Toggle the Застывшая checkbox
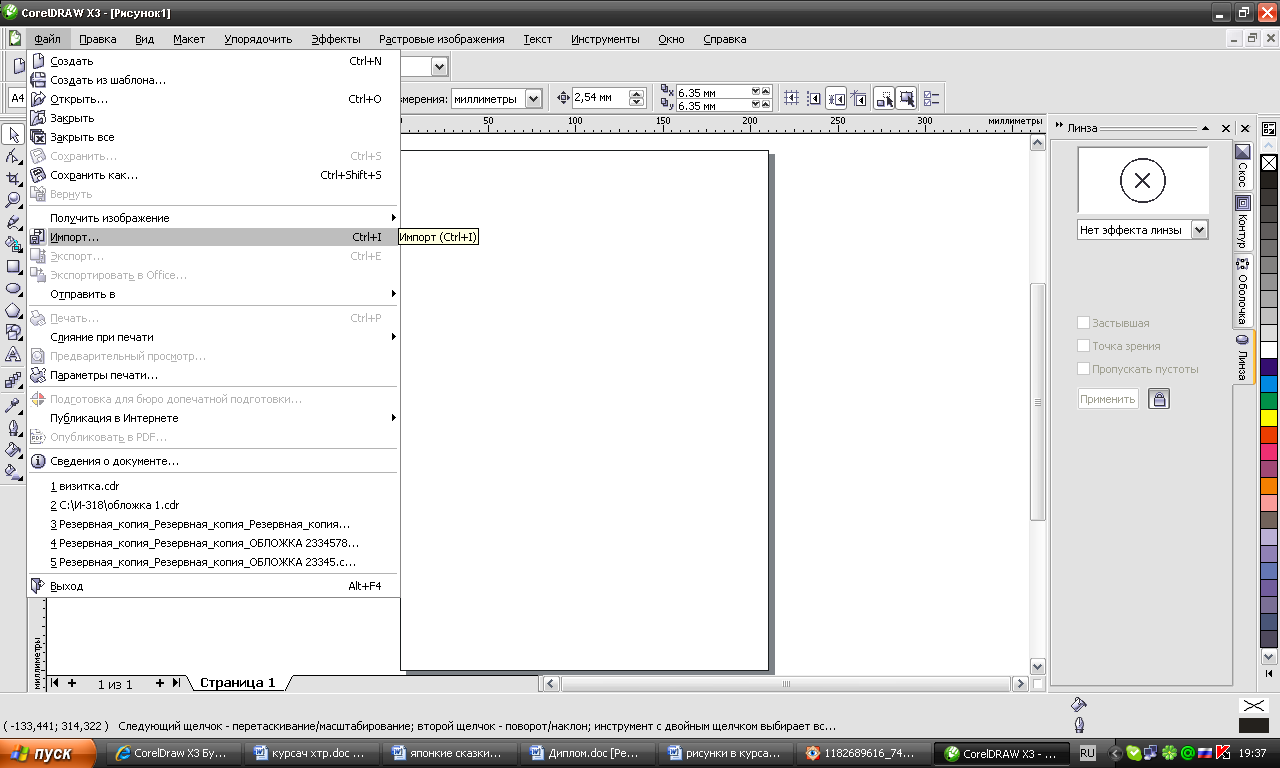 [x=1083, y=323]
